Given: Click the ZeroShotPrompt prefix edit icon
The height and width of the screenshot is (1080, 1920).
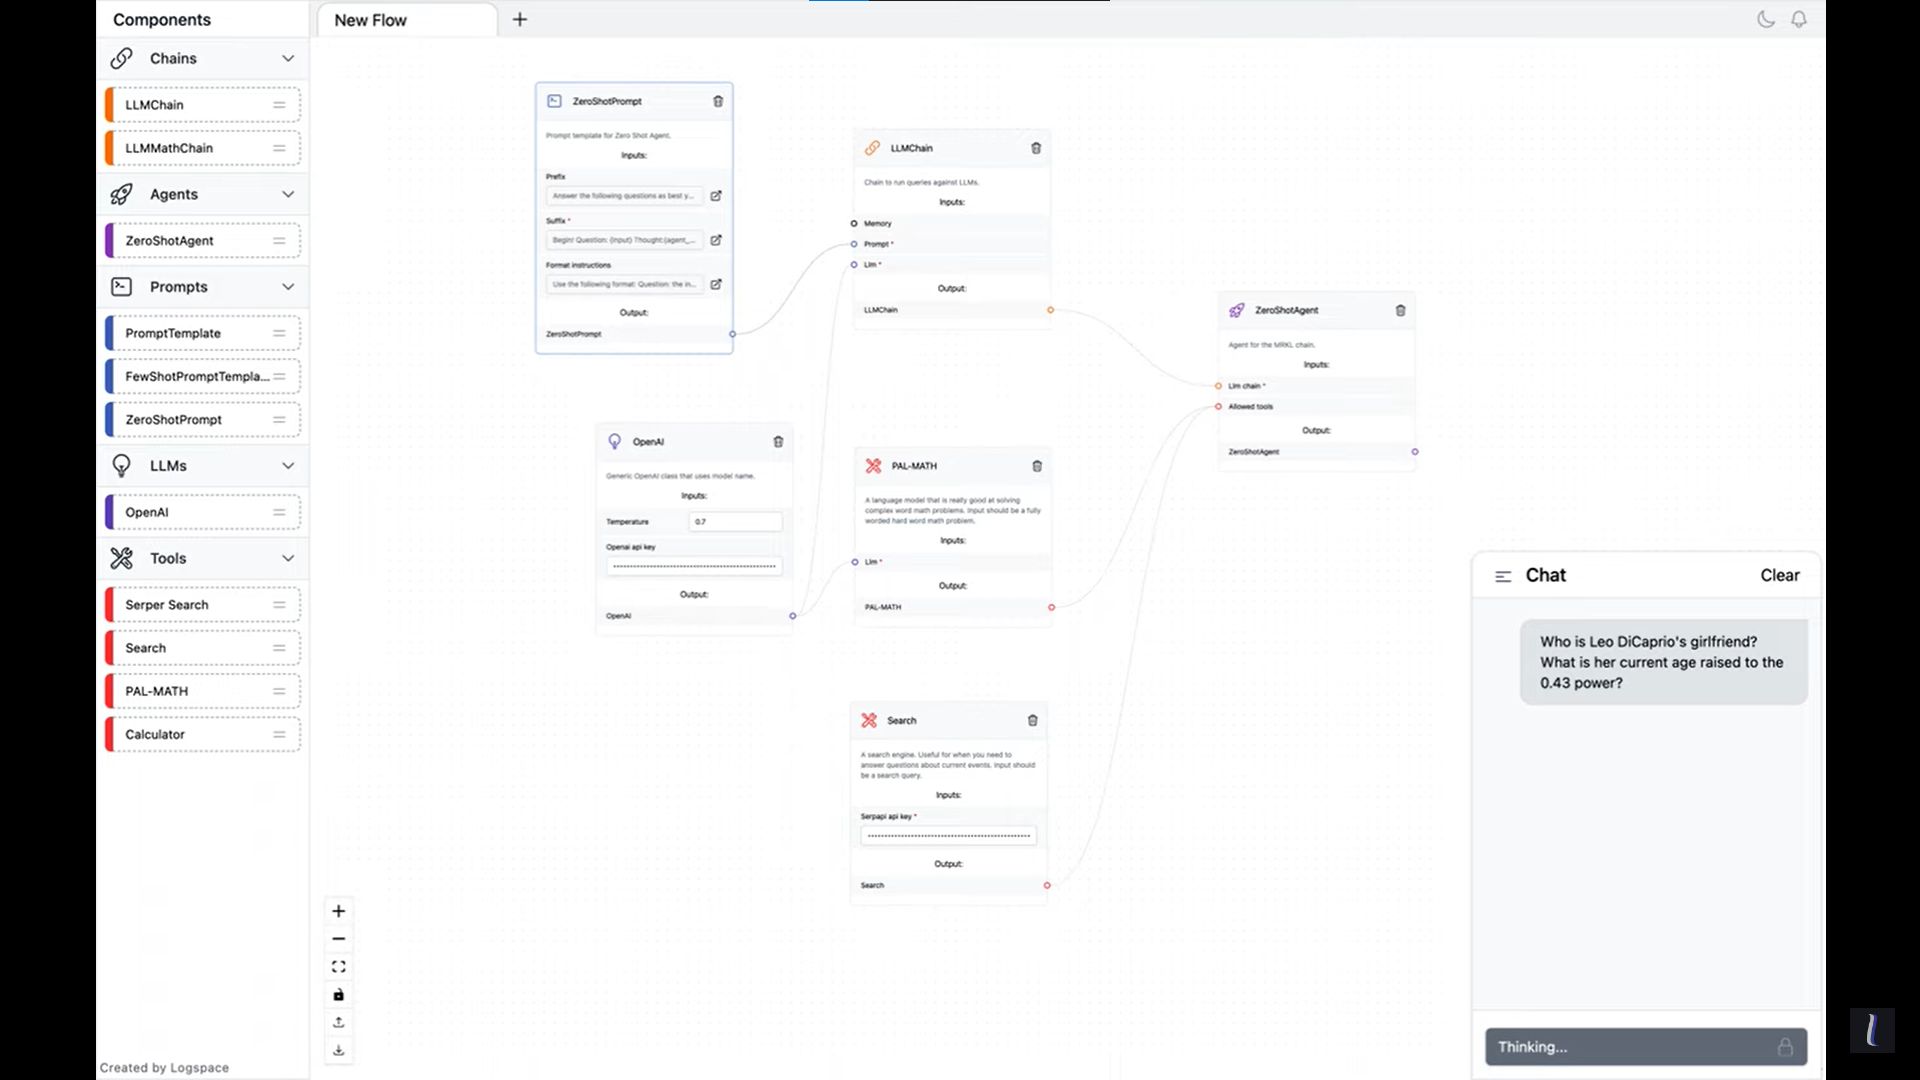Looking at the screenshot, I should [x=716, y=195].
